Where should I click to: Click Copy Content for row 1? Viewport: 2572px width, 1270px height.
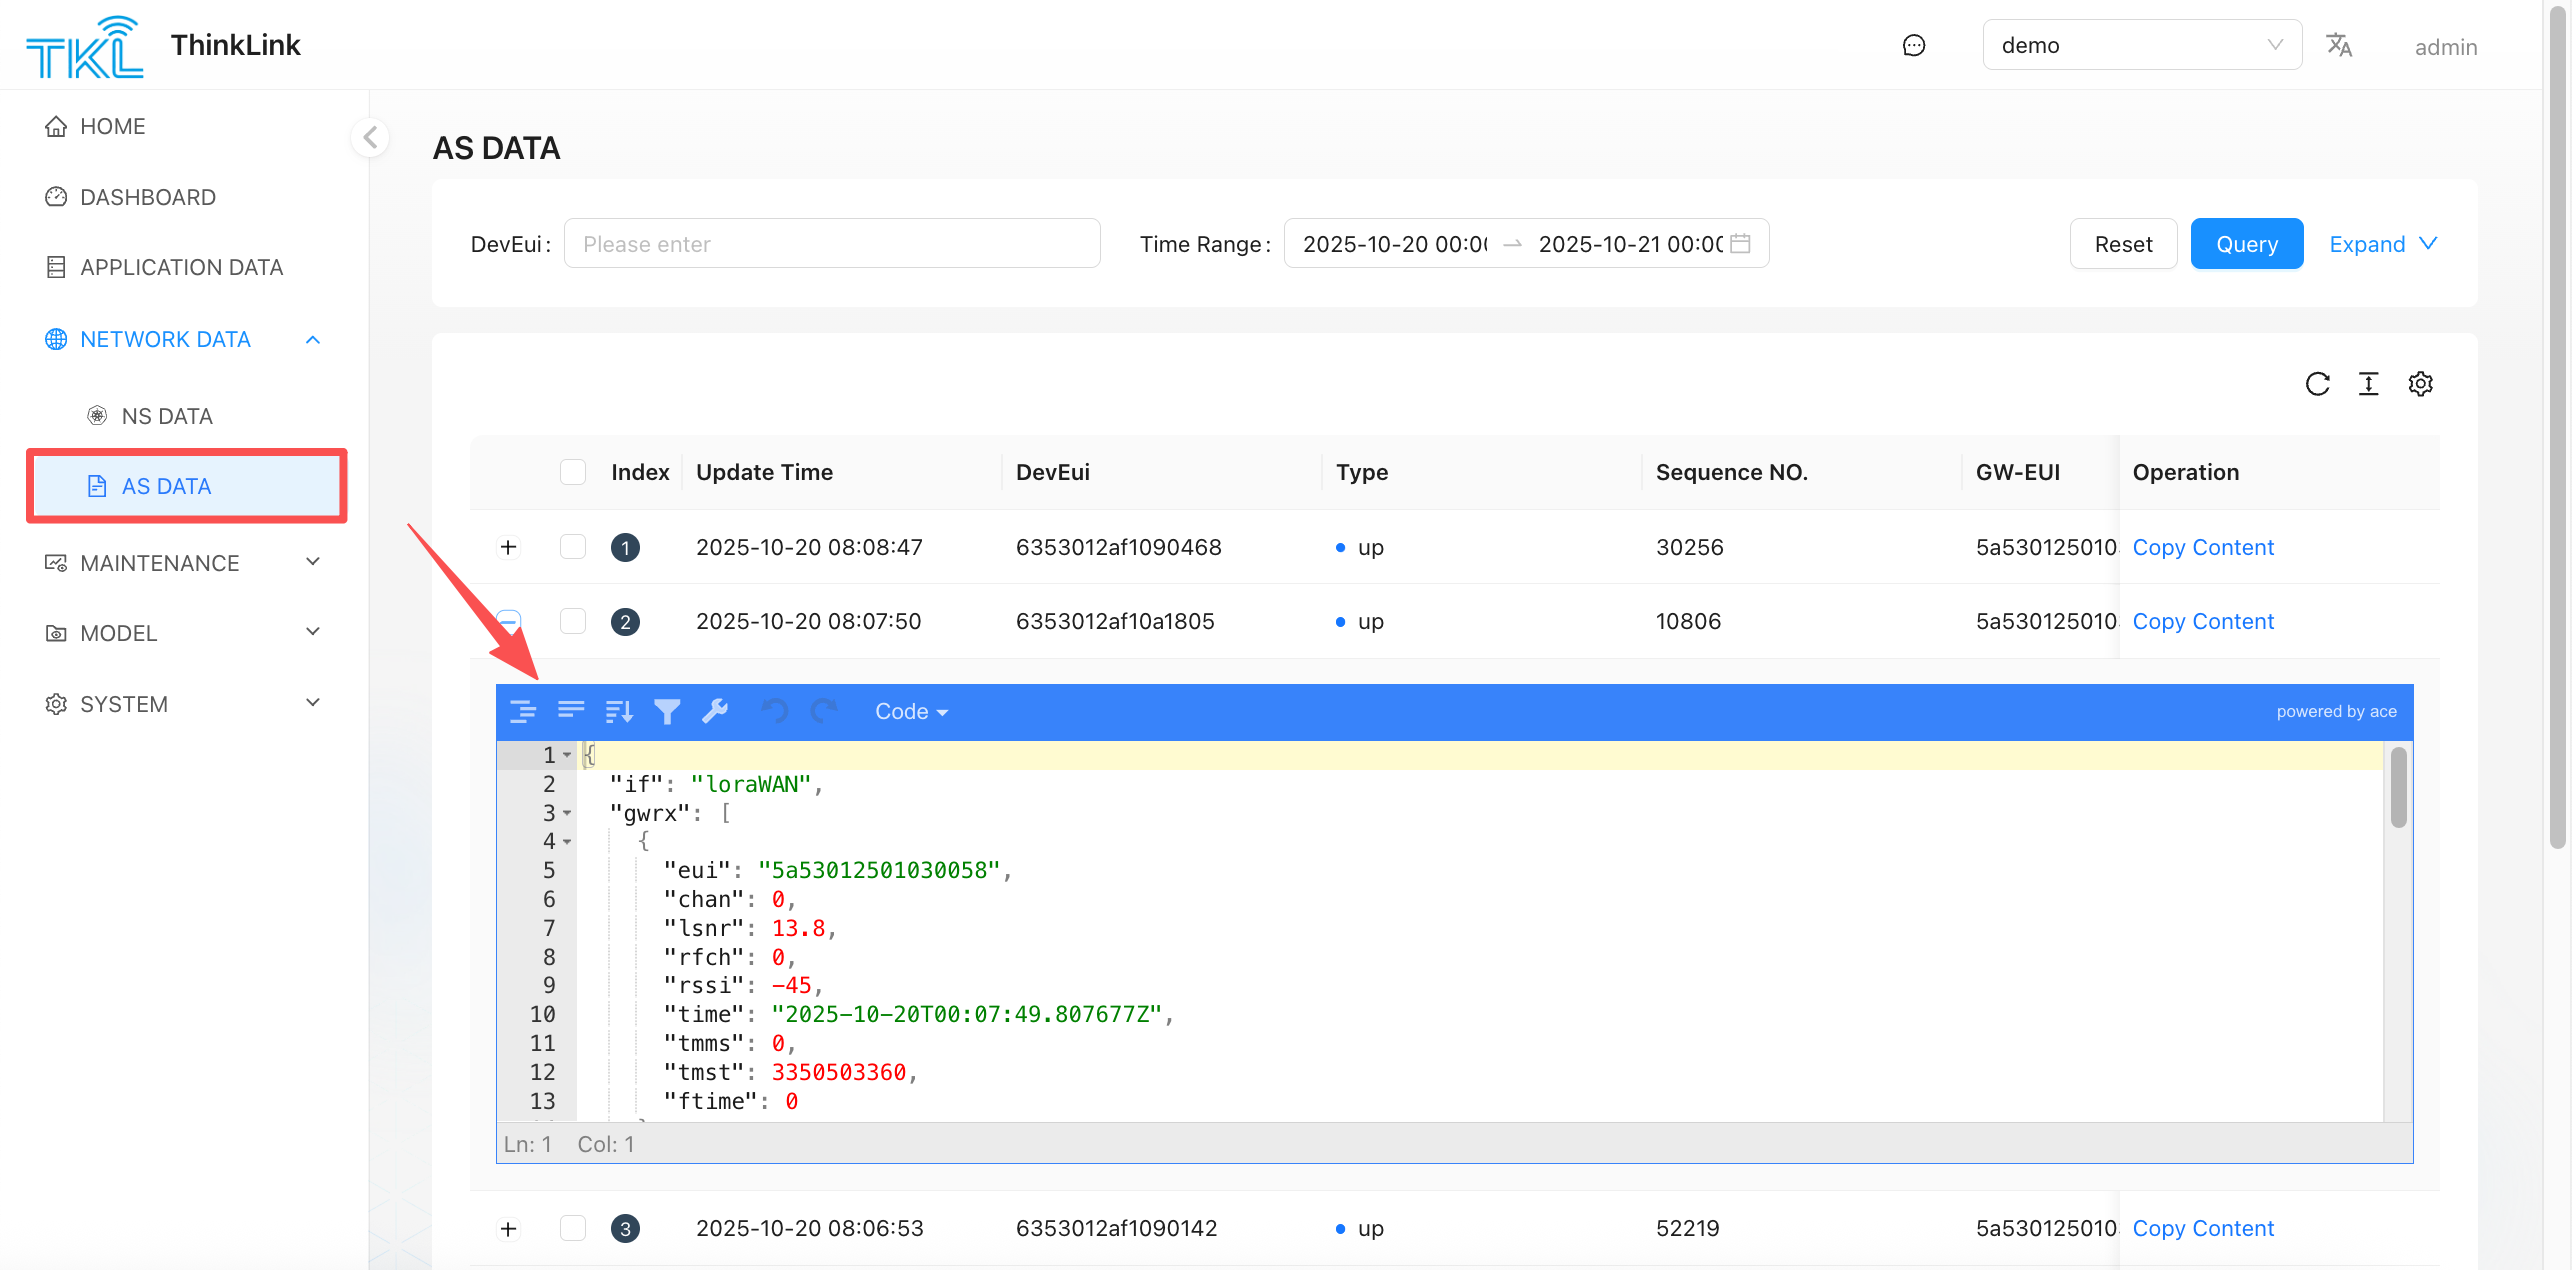2202,547
